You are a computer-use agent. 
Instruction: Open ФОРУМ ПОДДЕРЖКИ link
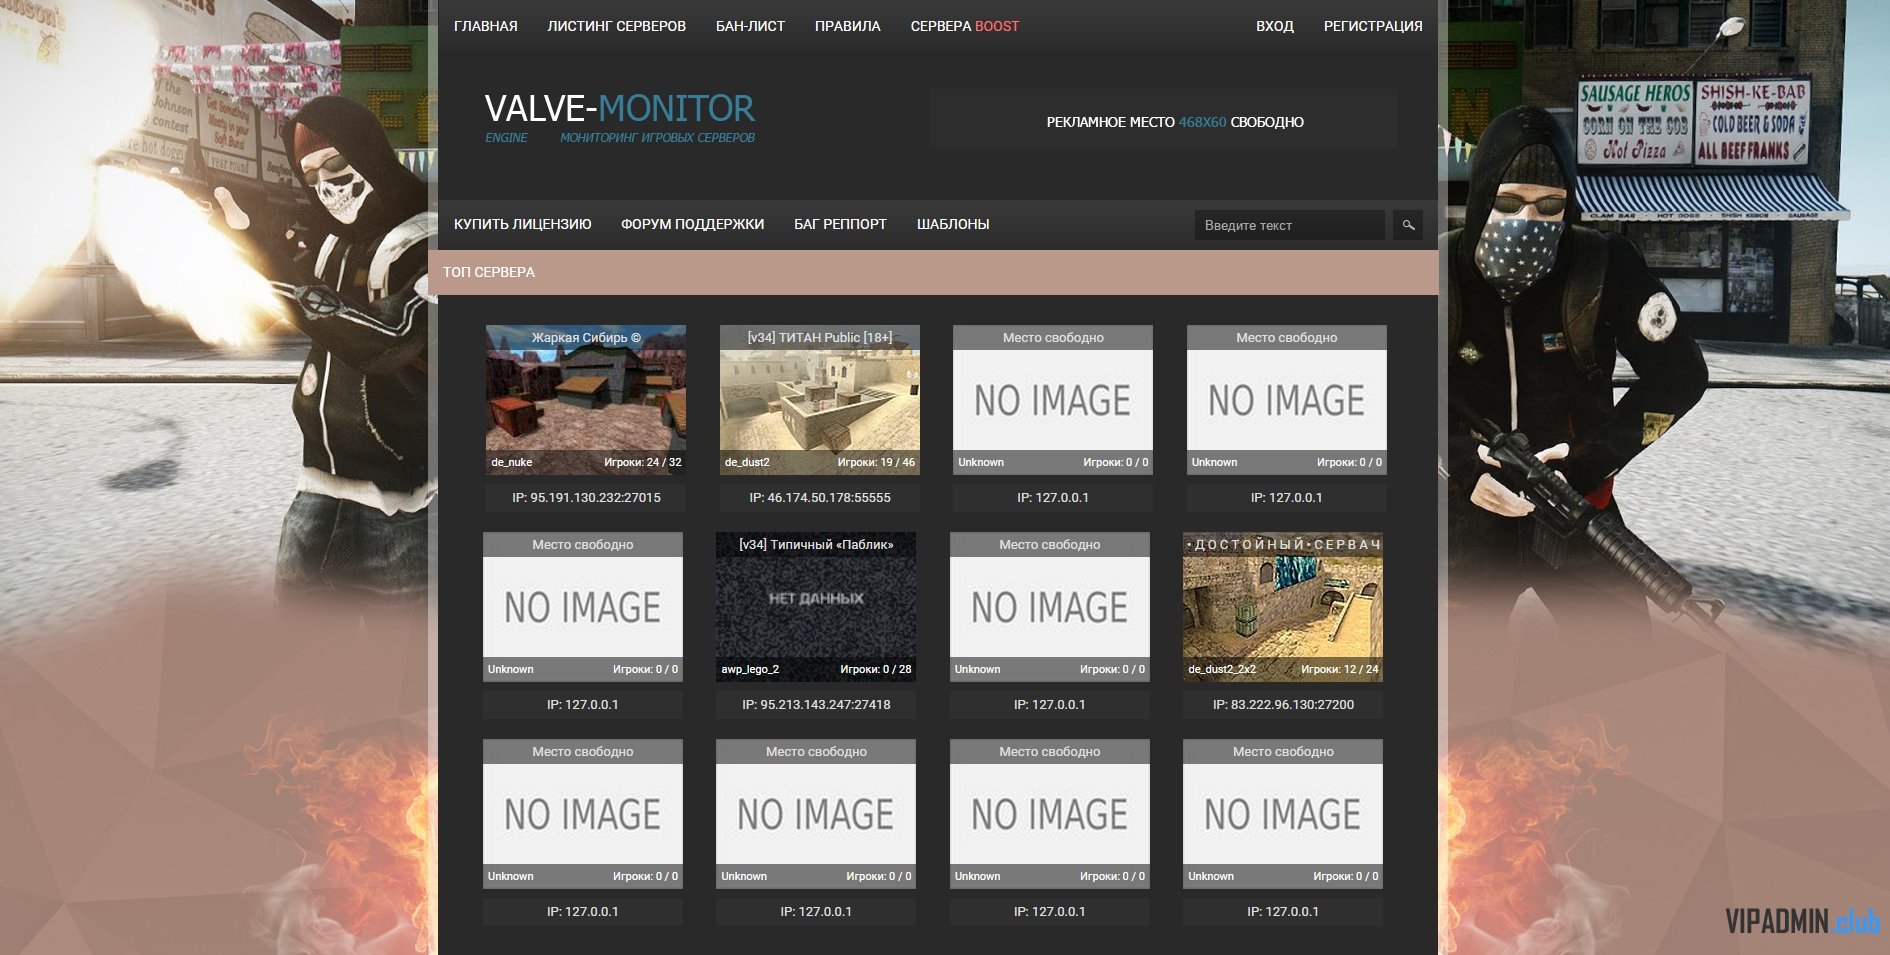coord(692,224)
